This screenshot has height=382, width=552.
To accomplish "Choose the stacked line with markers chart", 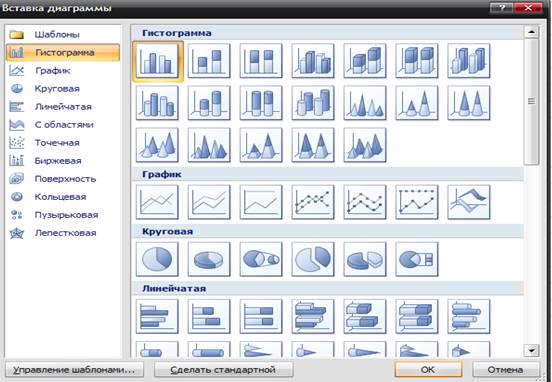I will (365, 202).
